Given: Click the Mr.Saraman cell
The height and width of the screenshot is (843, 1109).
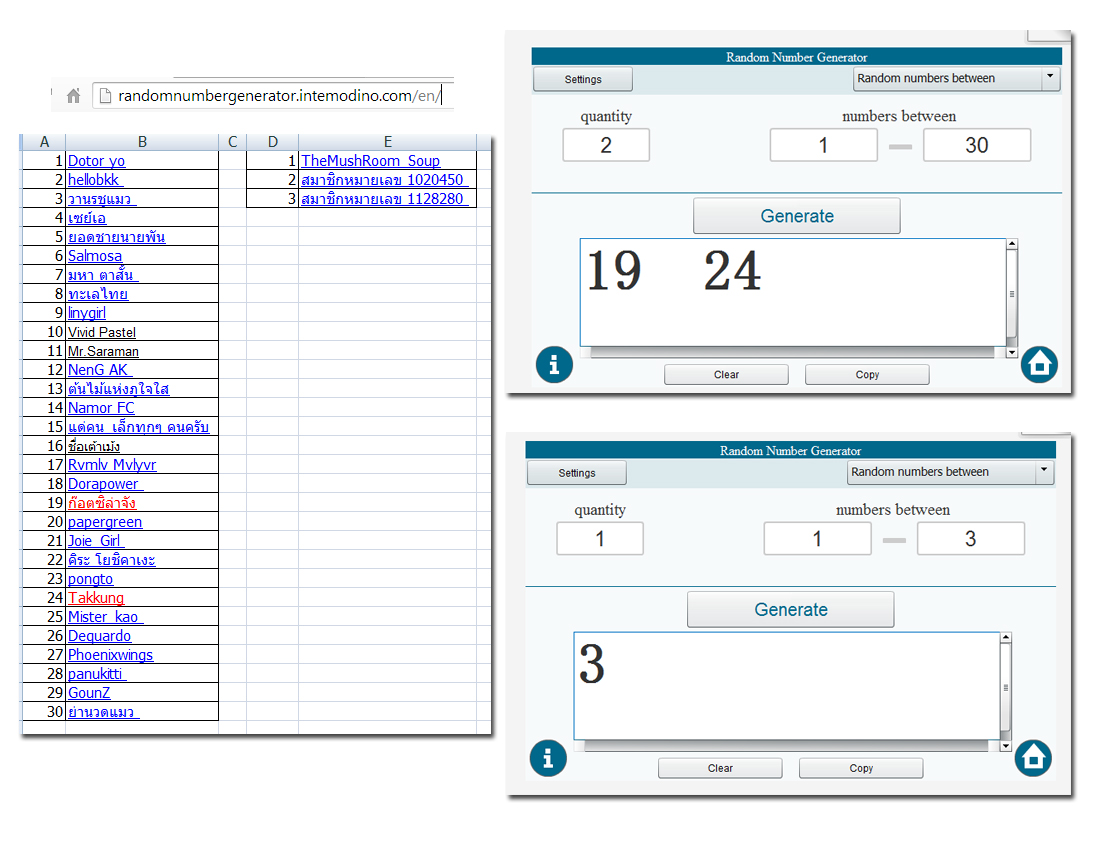Looking at the screenshot, I should click(142, 351).
